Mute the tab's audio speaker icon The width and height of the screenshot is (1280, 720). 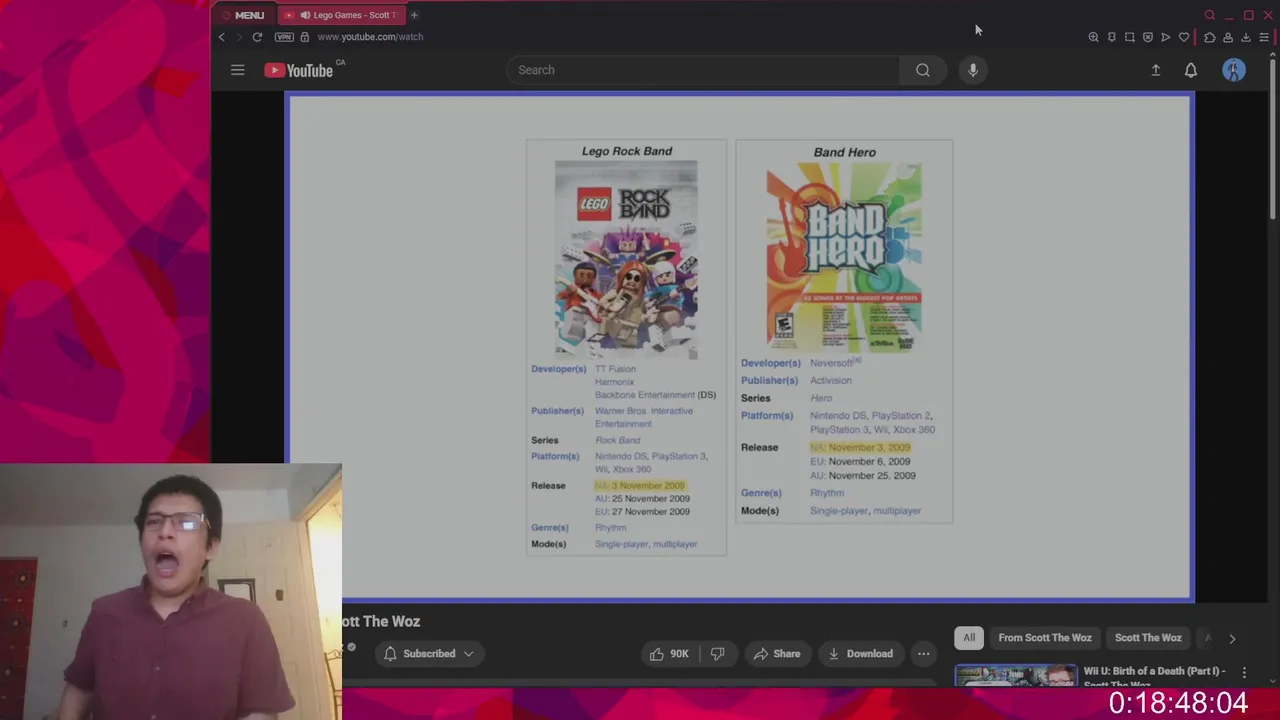point(305,15)
